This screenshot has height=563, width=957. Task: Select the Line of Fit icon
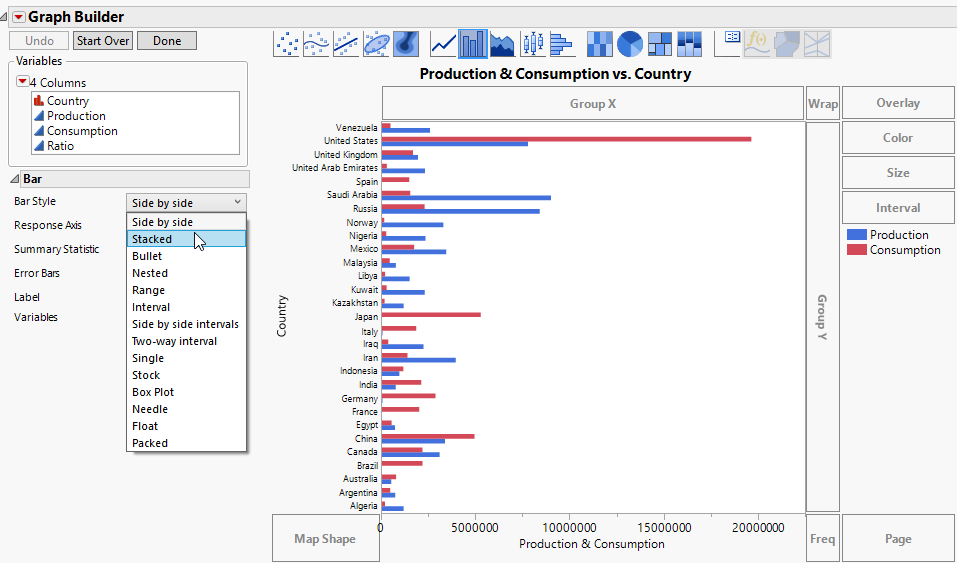[347, 43]
